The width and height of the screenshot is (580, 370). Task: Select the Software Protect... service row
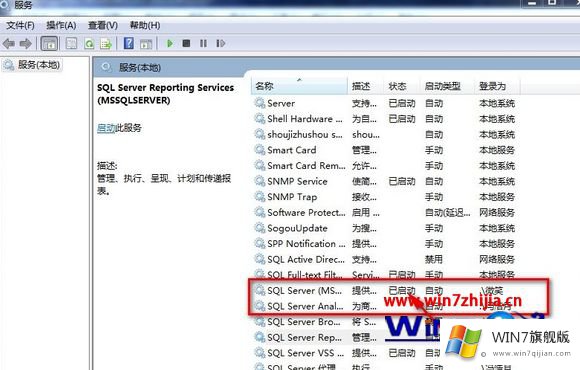[x=385, y=212]
